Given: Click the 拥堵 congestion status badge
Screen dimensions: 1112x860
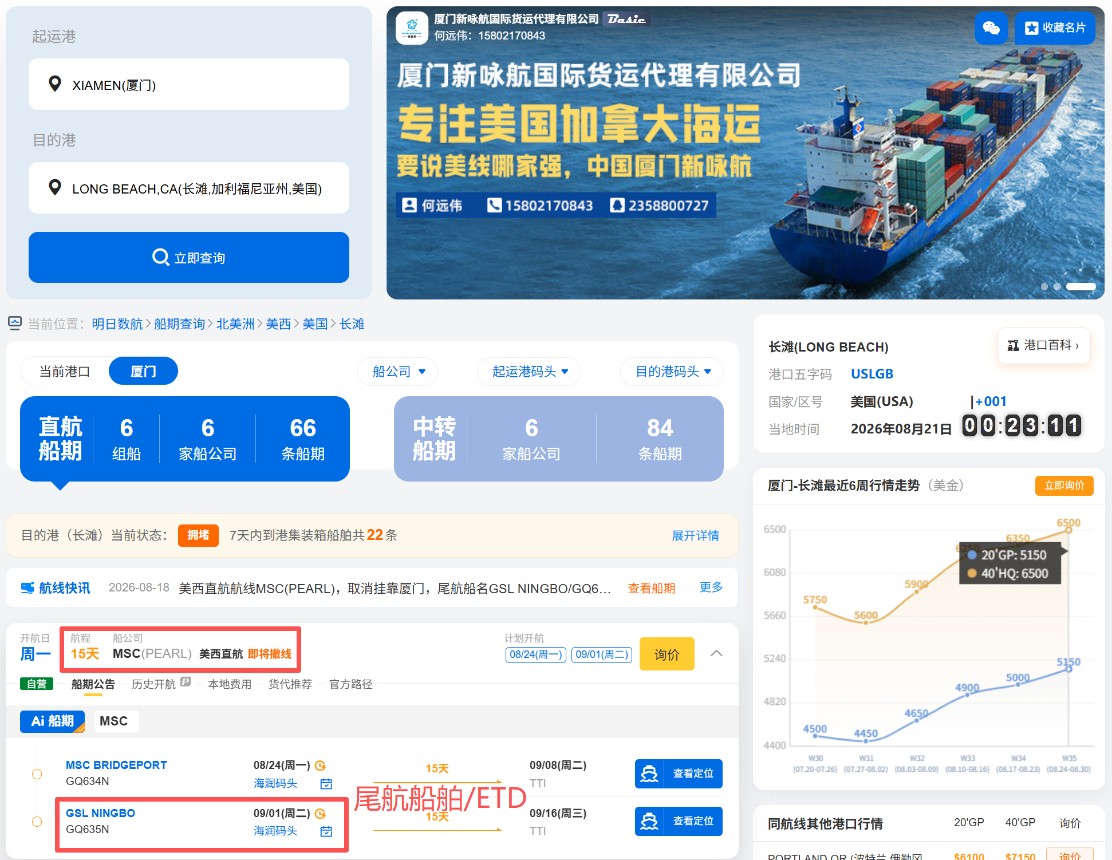Looking at the screenshot, I should point(198,535).
